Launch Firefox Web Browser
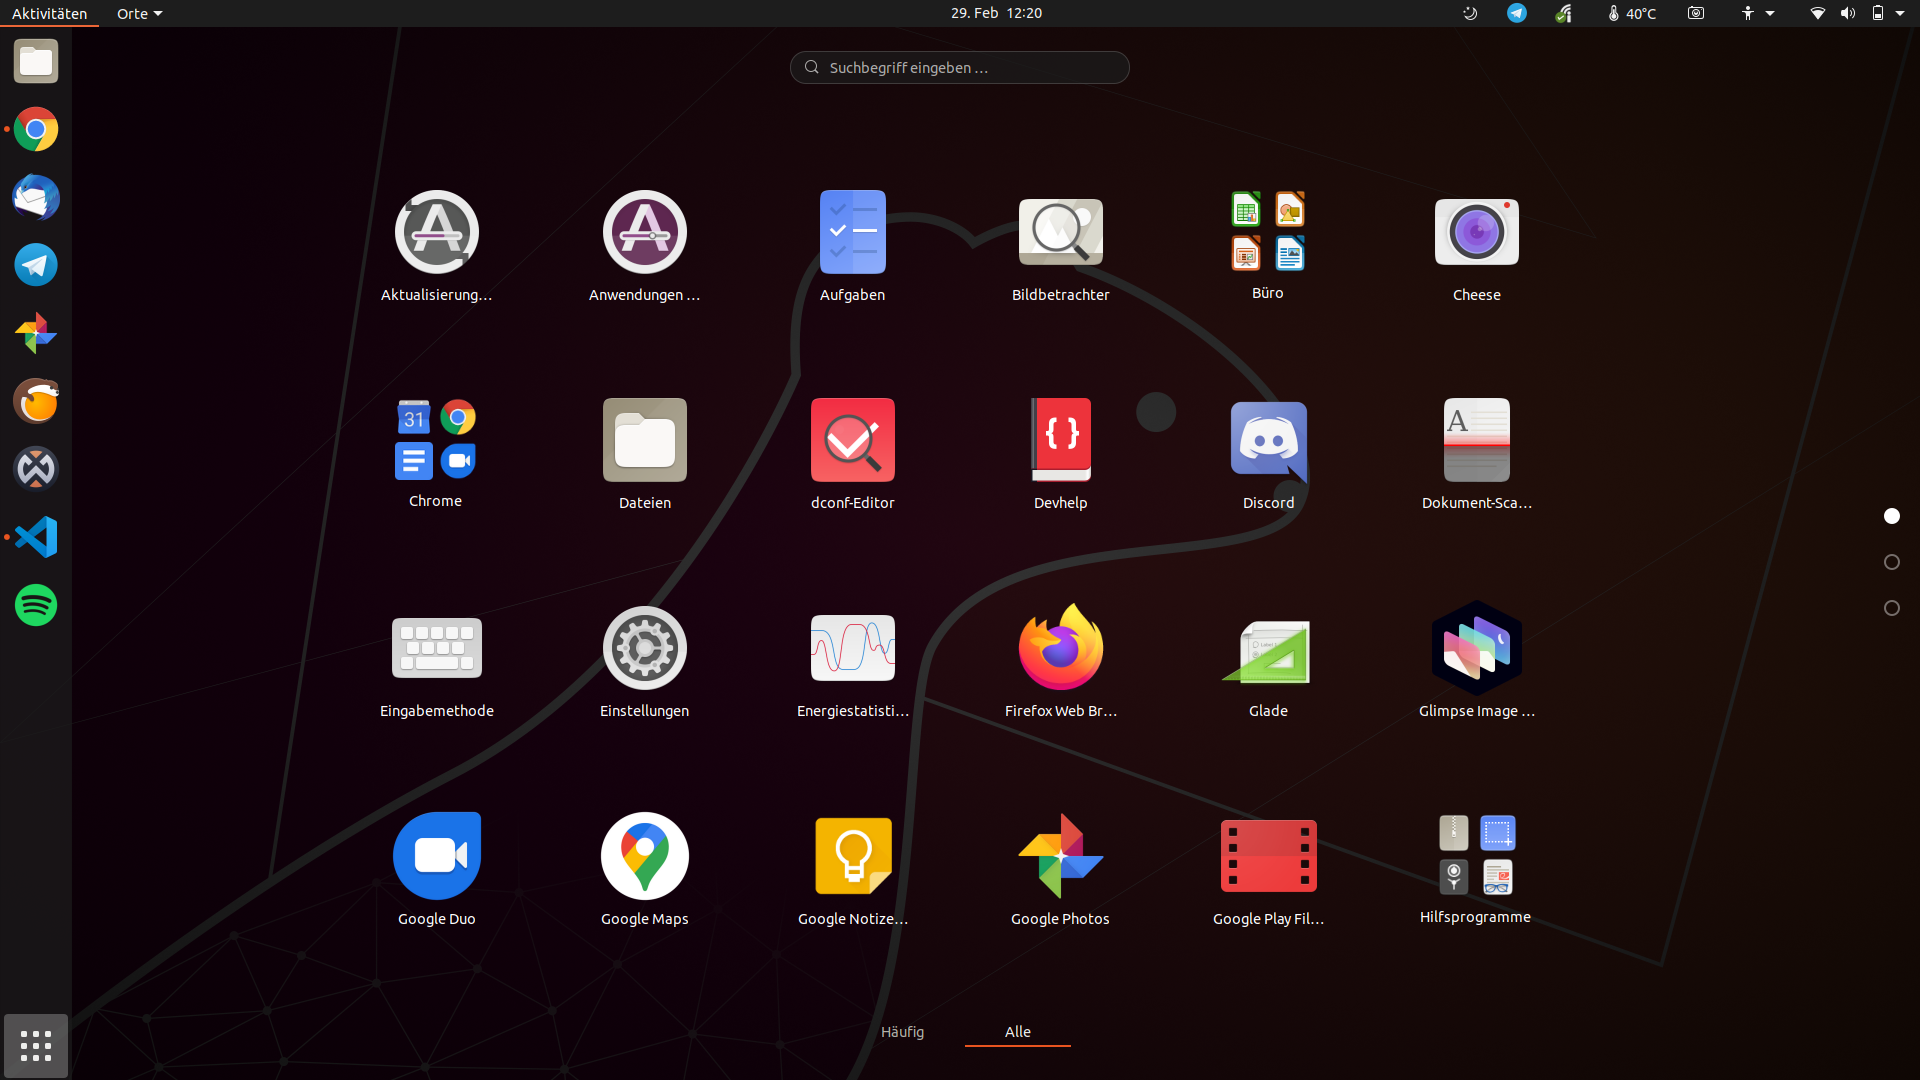 click(x=1060, y=649)
